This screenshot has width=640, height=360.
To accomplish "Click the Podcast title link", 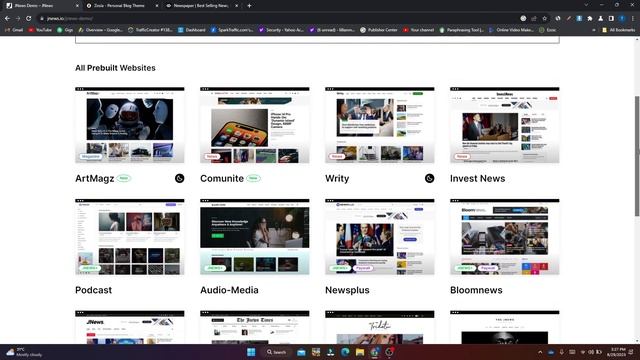I will pos(93,290).
